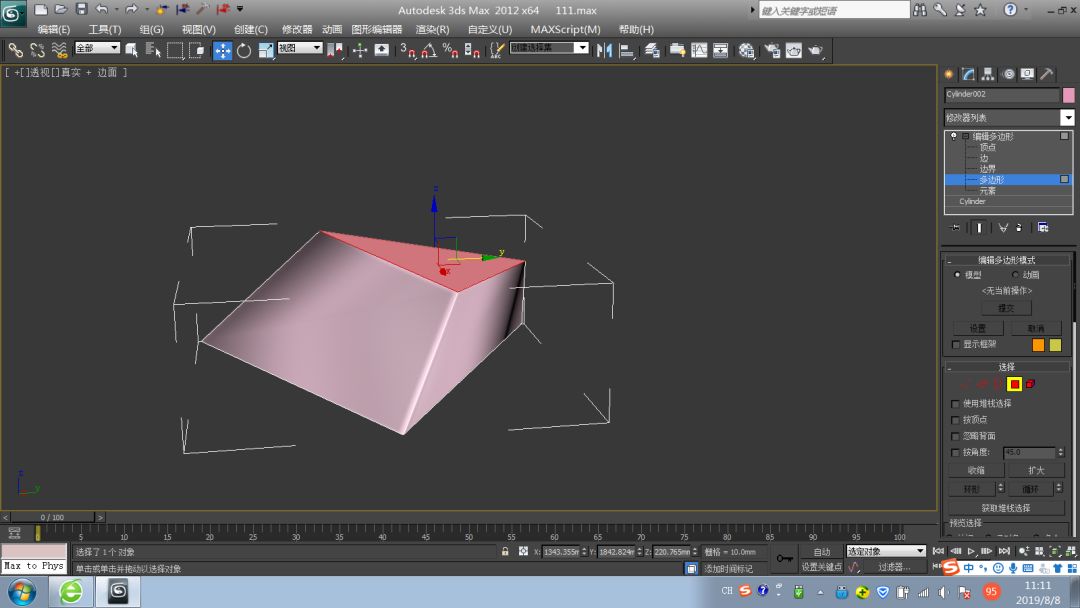Image resolution: width=1080 pixels, height=608 pixels.
Task: Switch to the Display command panel
Action: (1027, 74)
